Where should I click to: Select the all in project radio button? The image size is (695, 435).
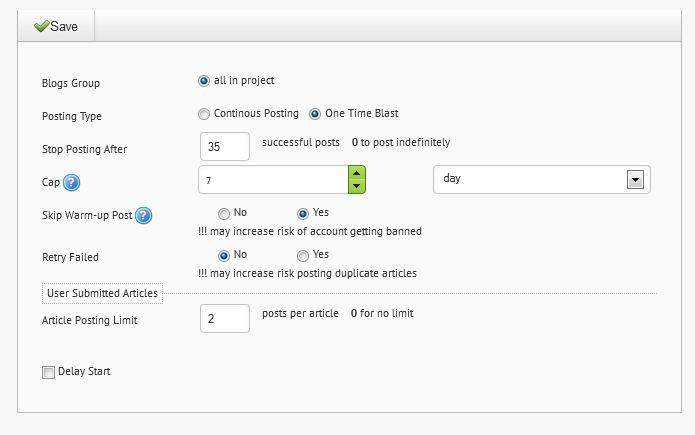[x=203, y=81]
